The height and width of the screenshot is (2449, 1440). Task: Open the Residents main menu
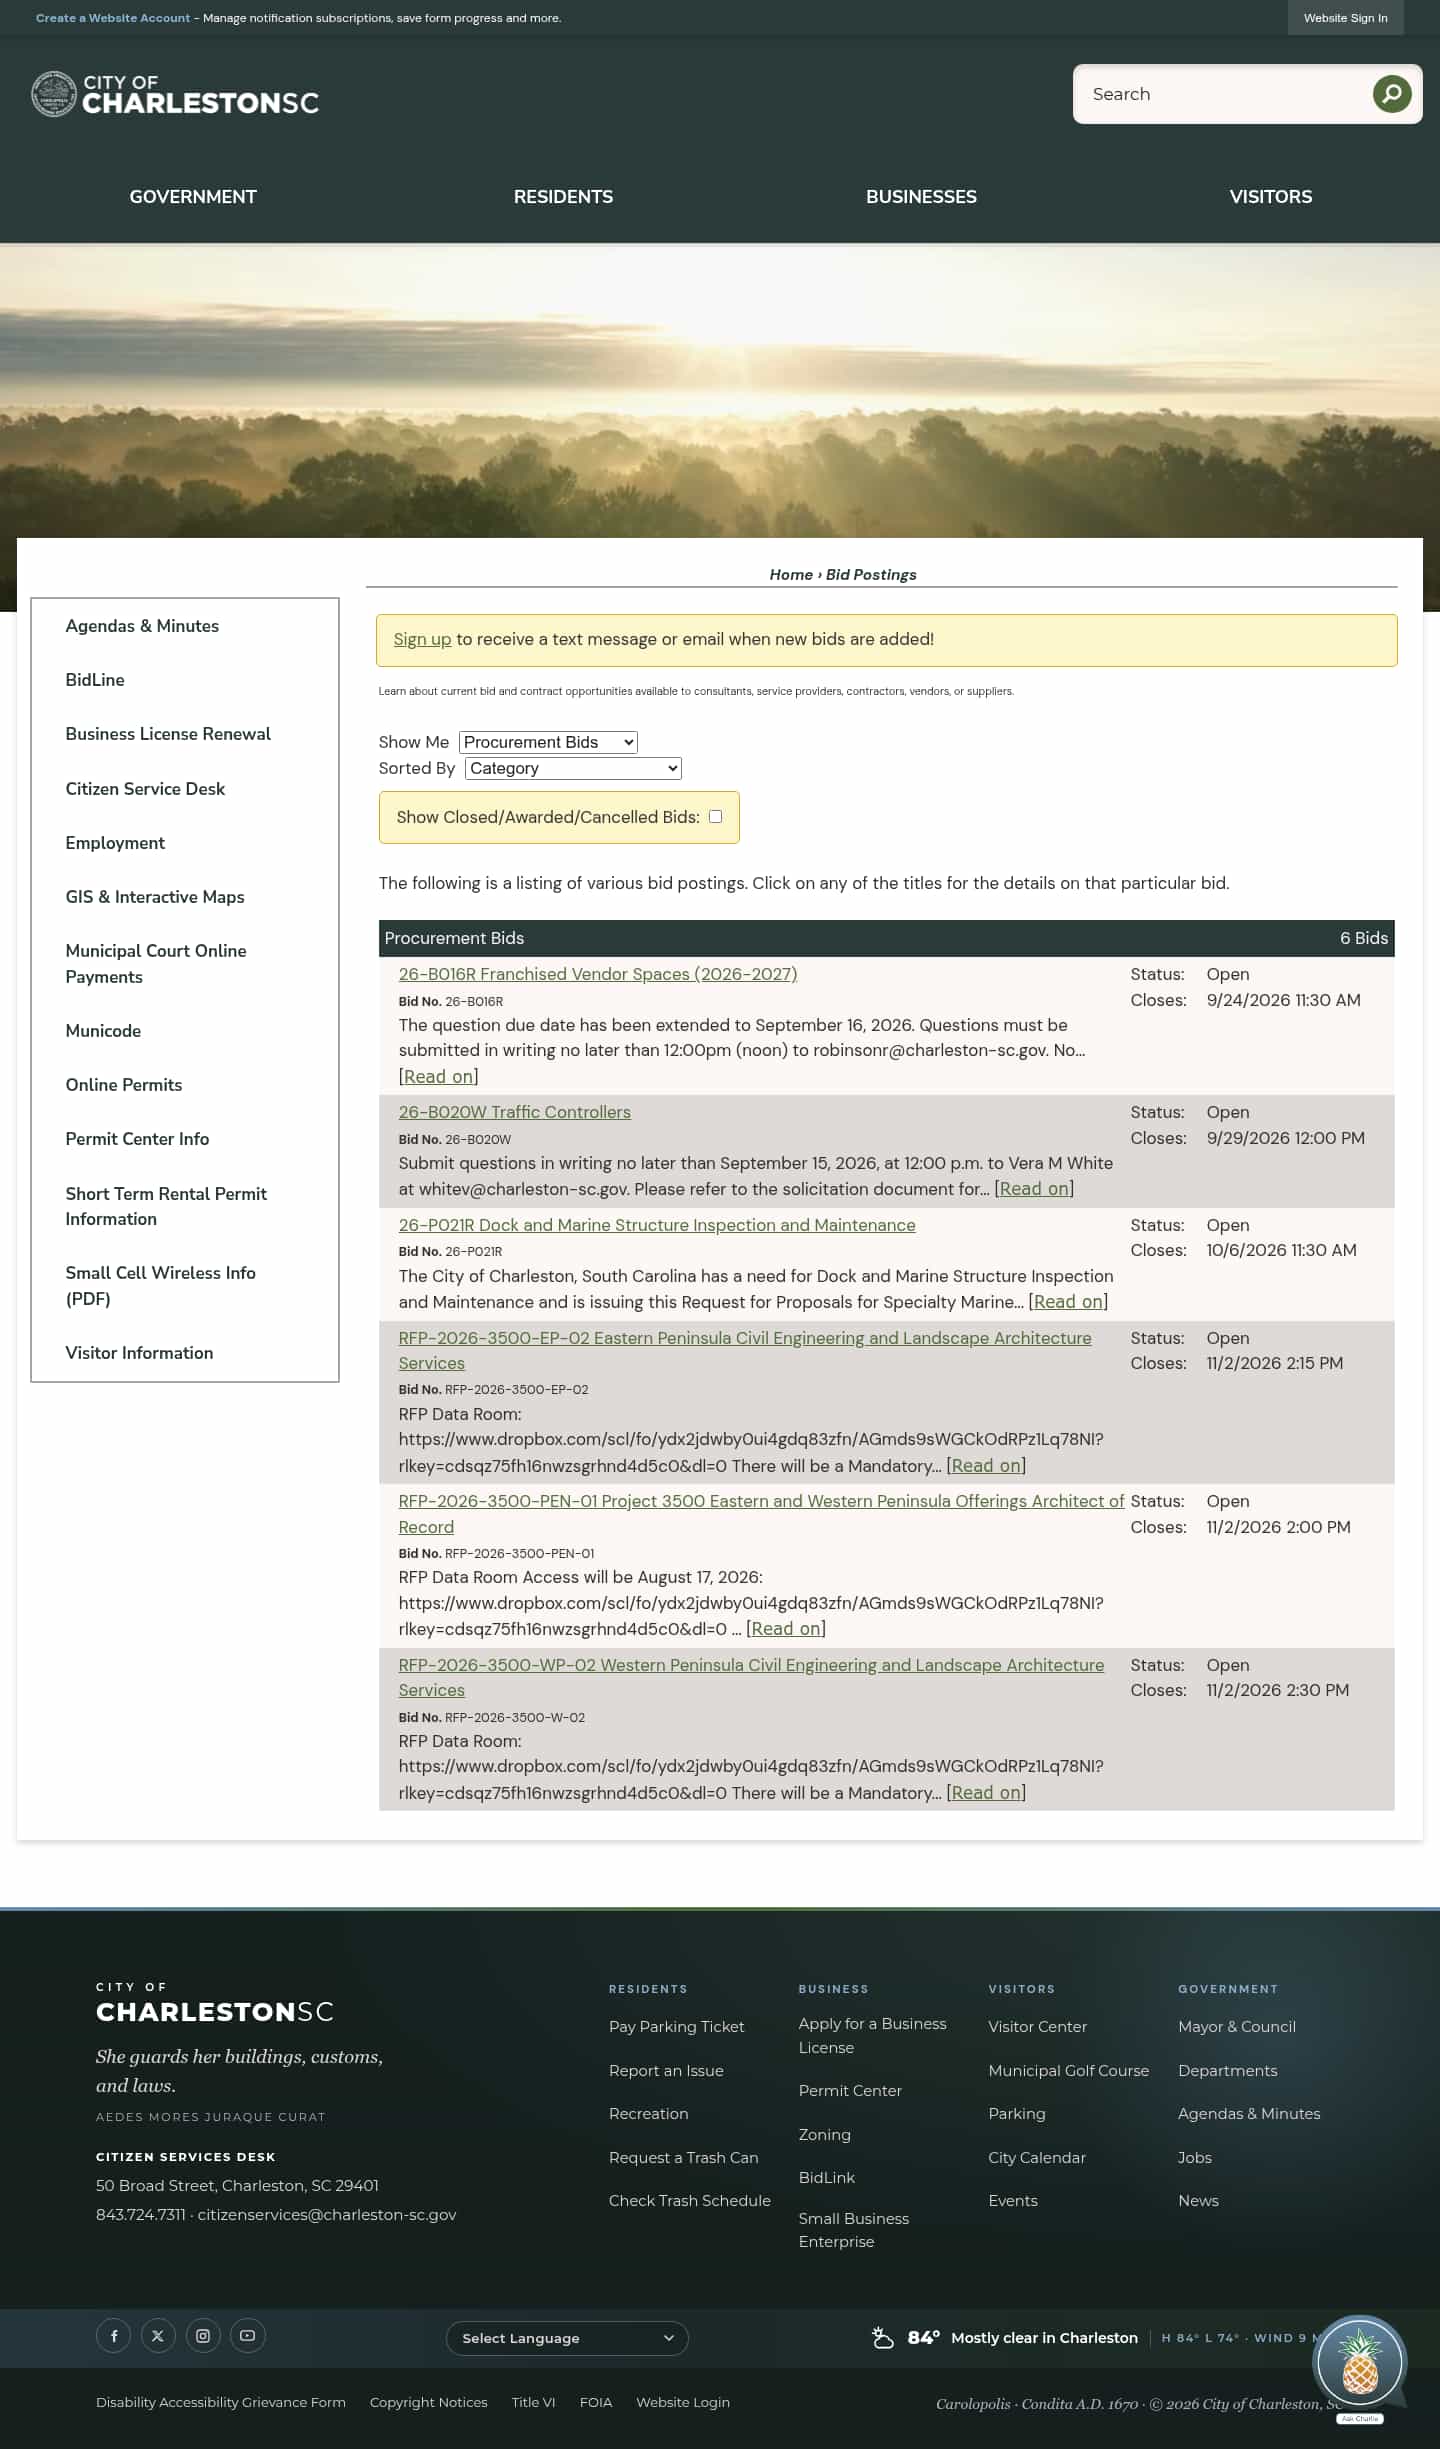click(563, 197)
